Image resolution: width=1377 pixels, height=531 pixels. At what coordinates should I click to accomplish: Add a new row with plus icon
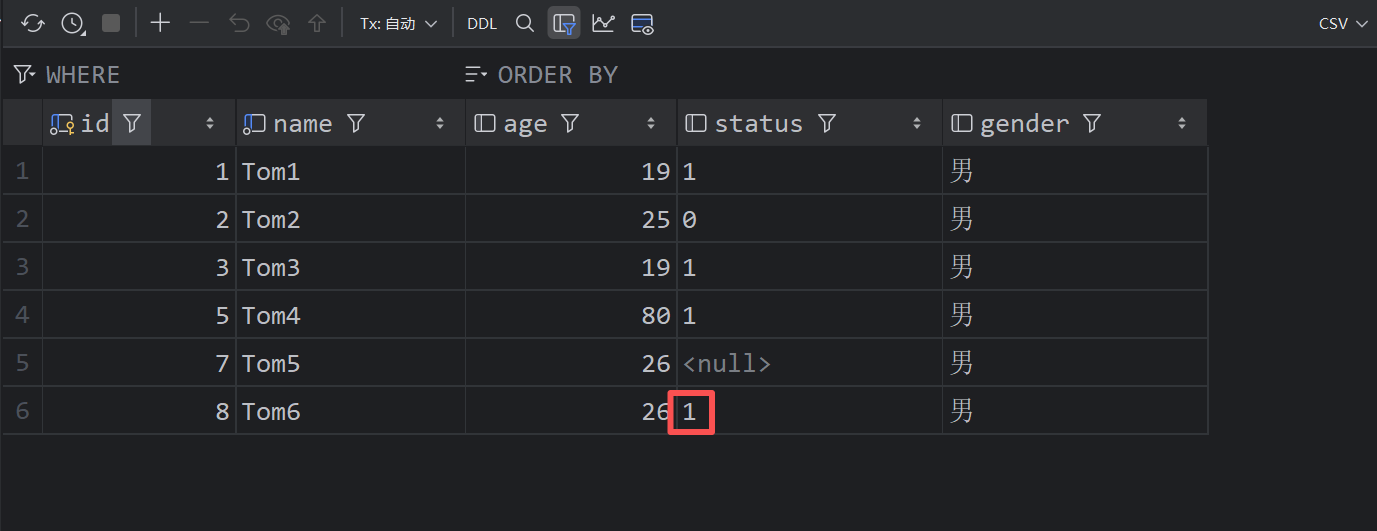click(160, 23)
